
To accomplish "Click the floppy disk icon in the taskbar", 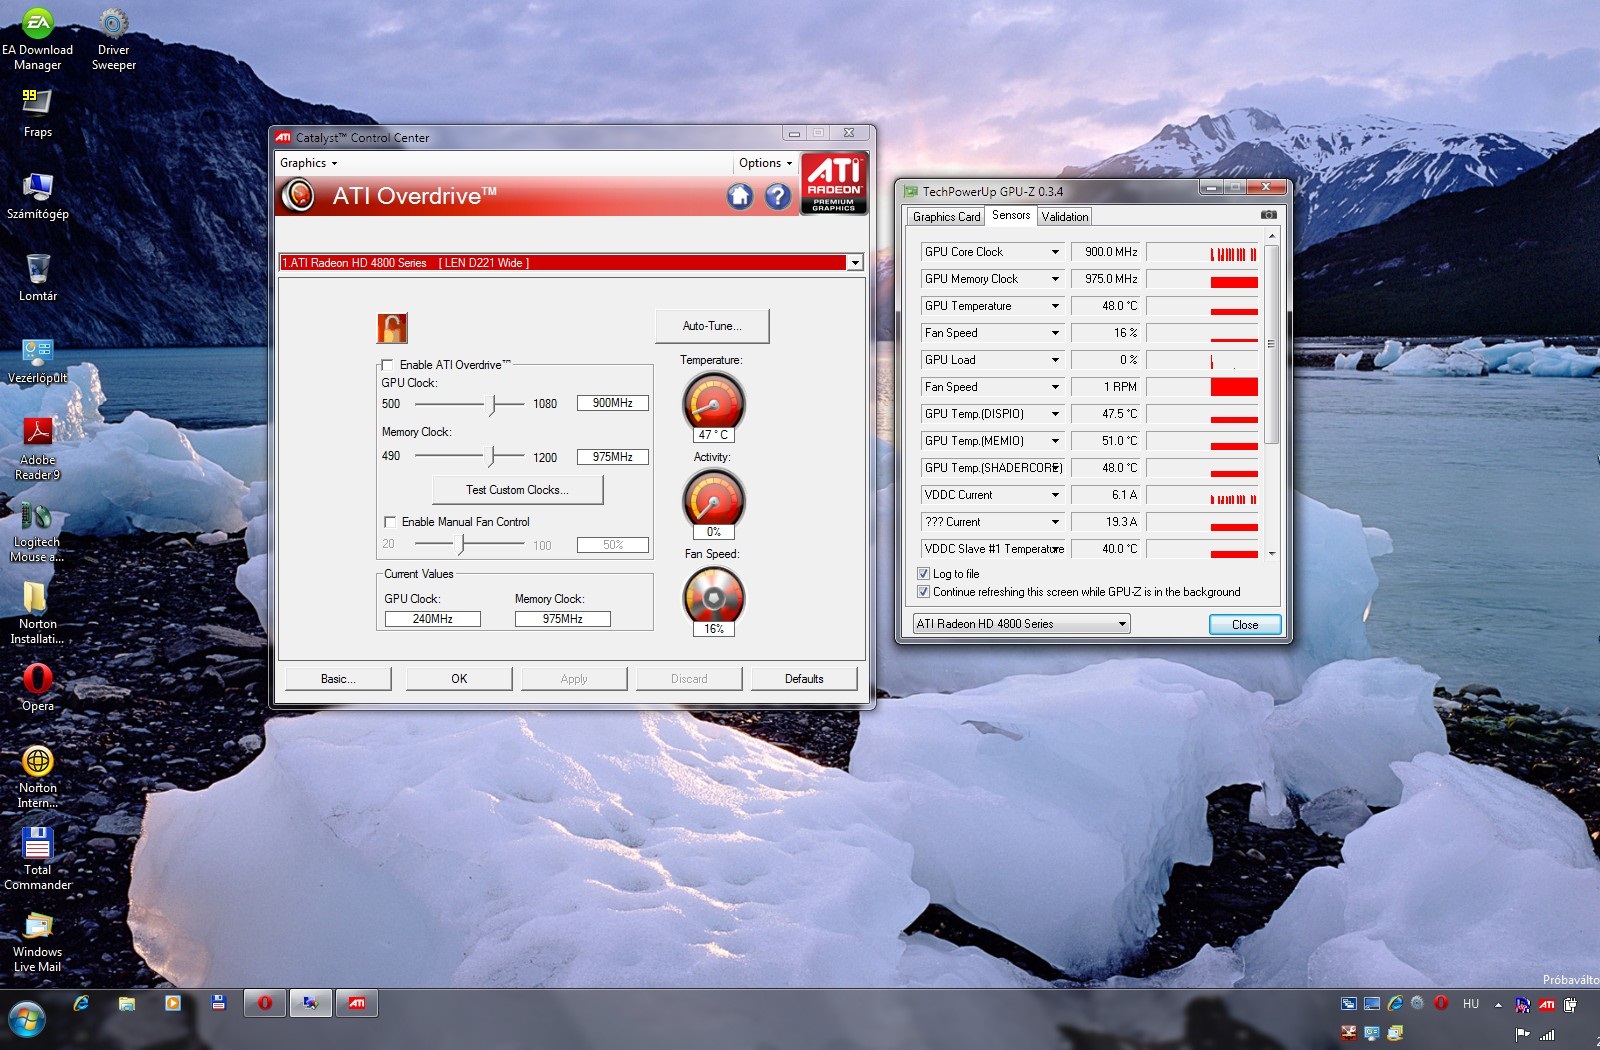I will click(x=219, y=1003).
